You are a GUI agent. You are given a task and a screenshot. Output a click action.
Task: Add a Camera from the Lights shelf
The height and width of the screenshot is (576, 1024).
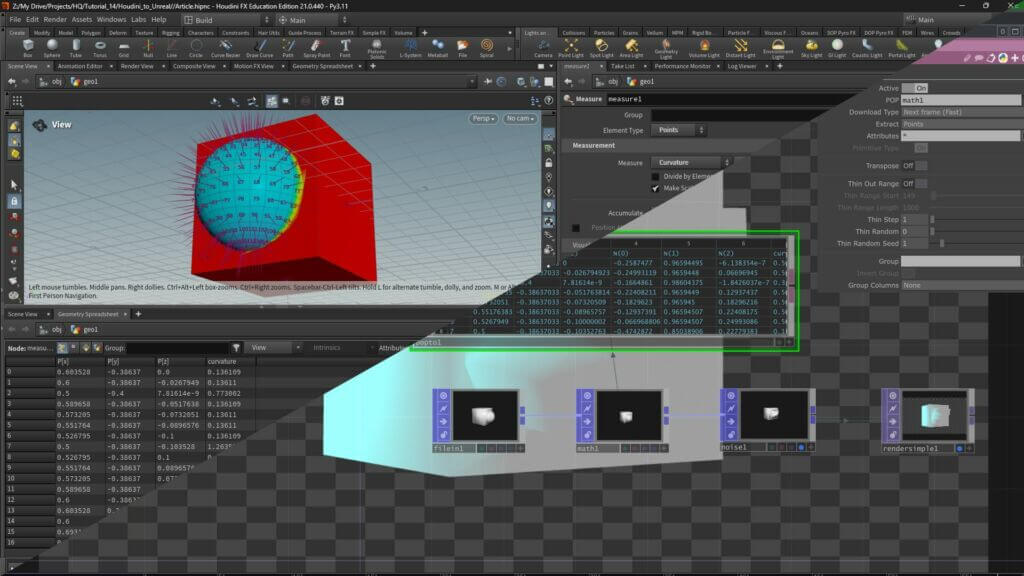click(x=543, y=48)
